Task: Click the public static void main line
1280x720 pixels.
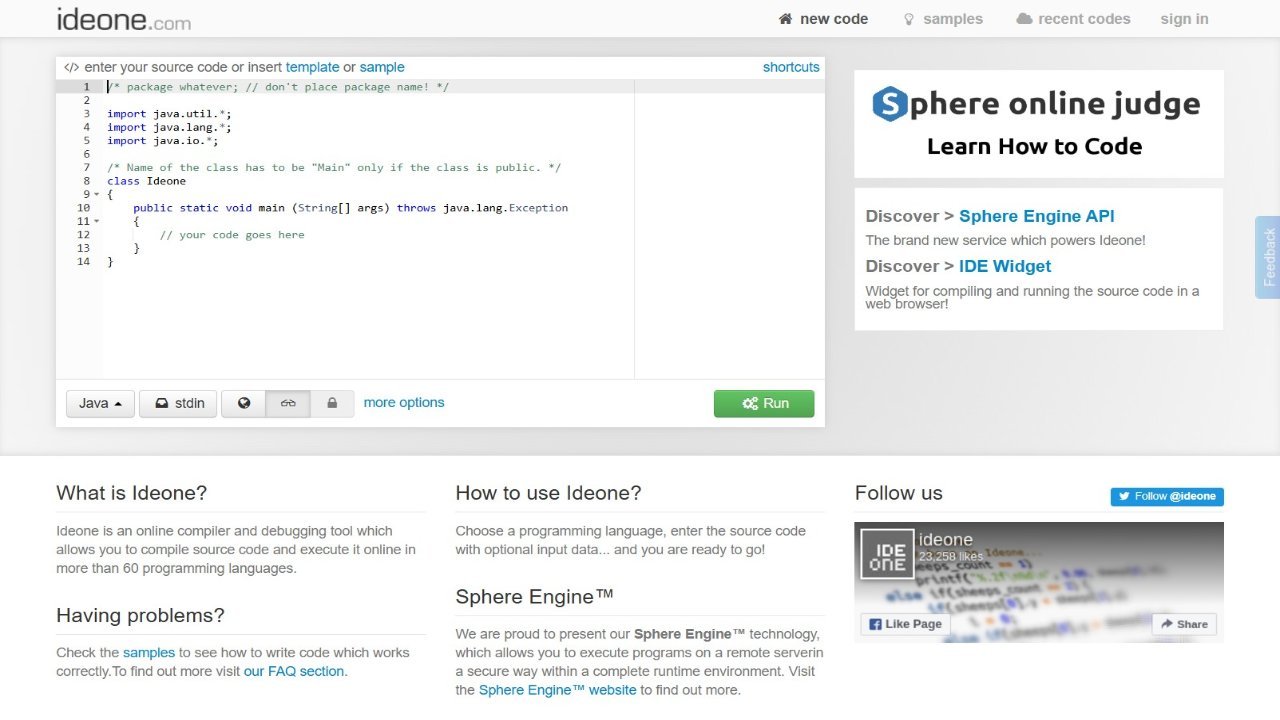Action: tap(350, 208)
